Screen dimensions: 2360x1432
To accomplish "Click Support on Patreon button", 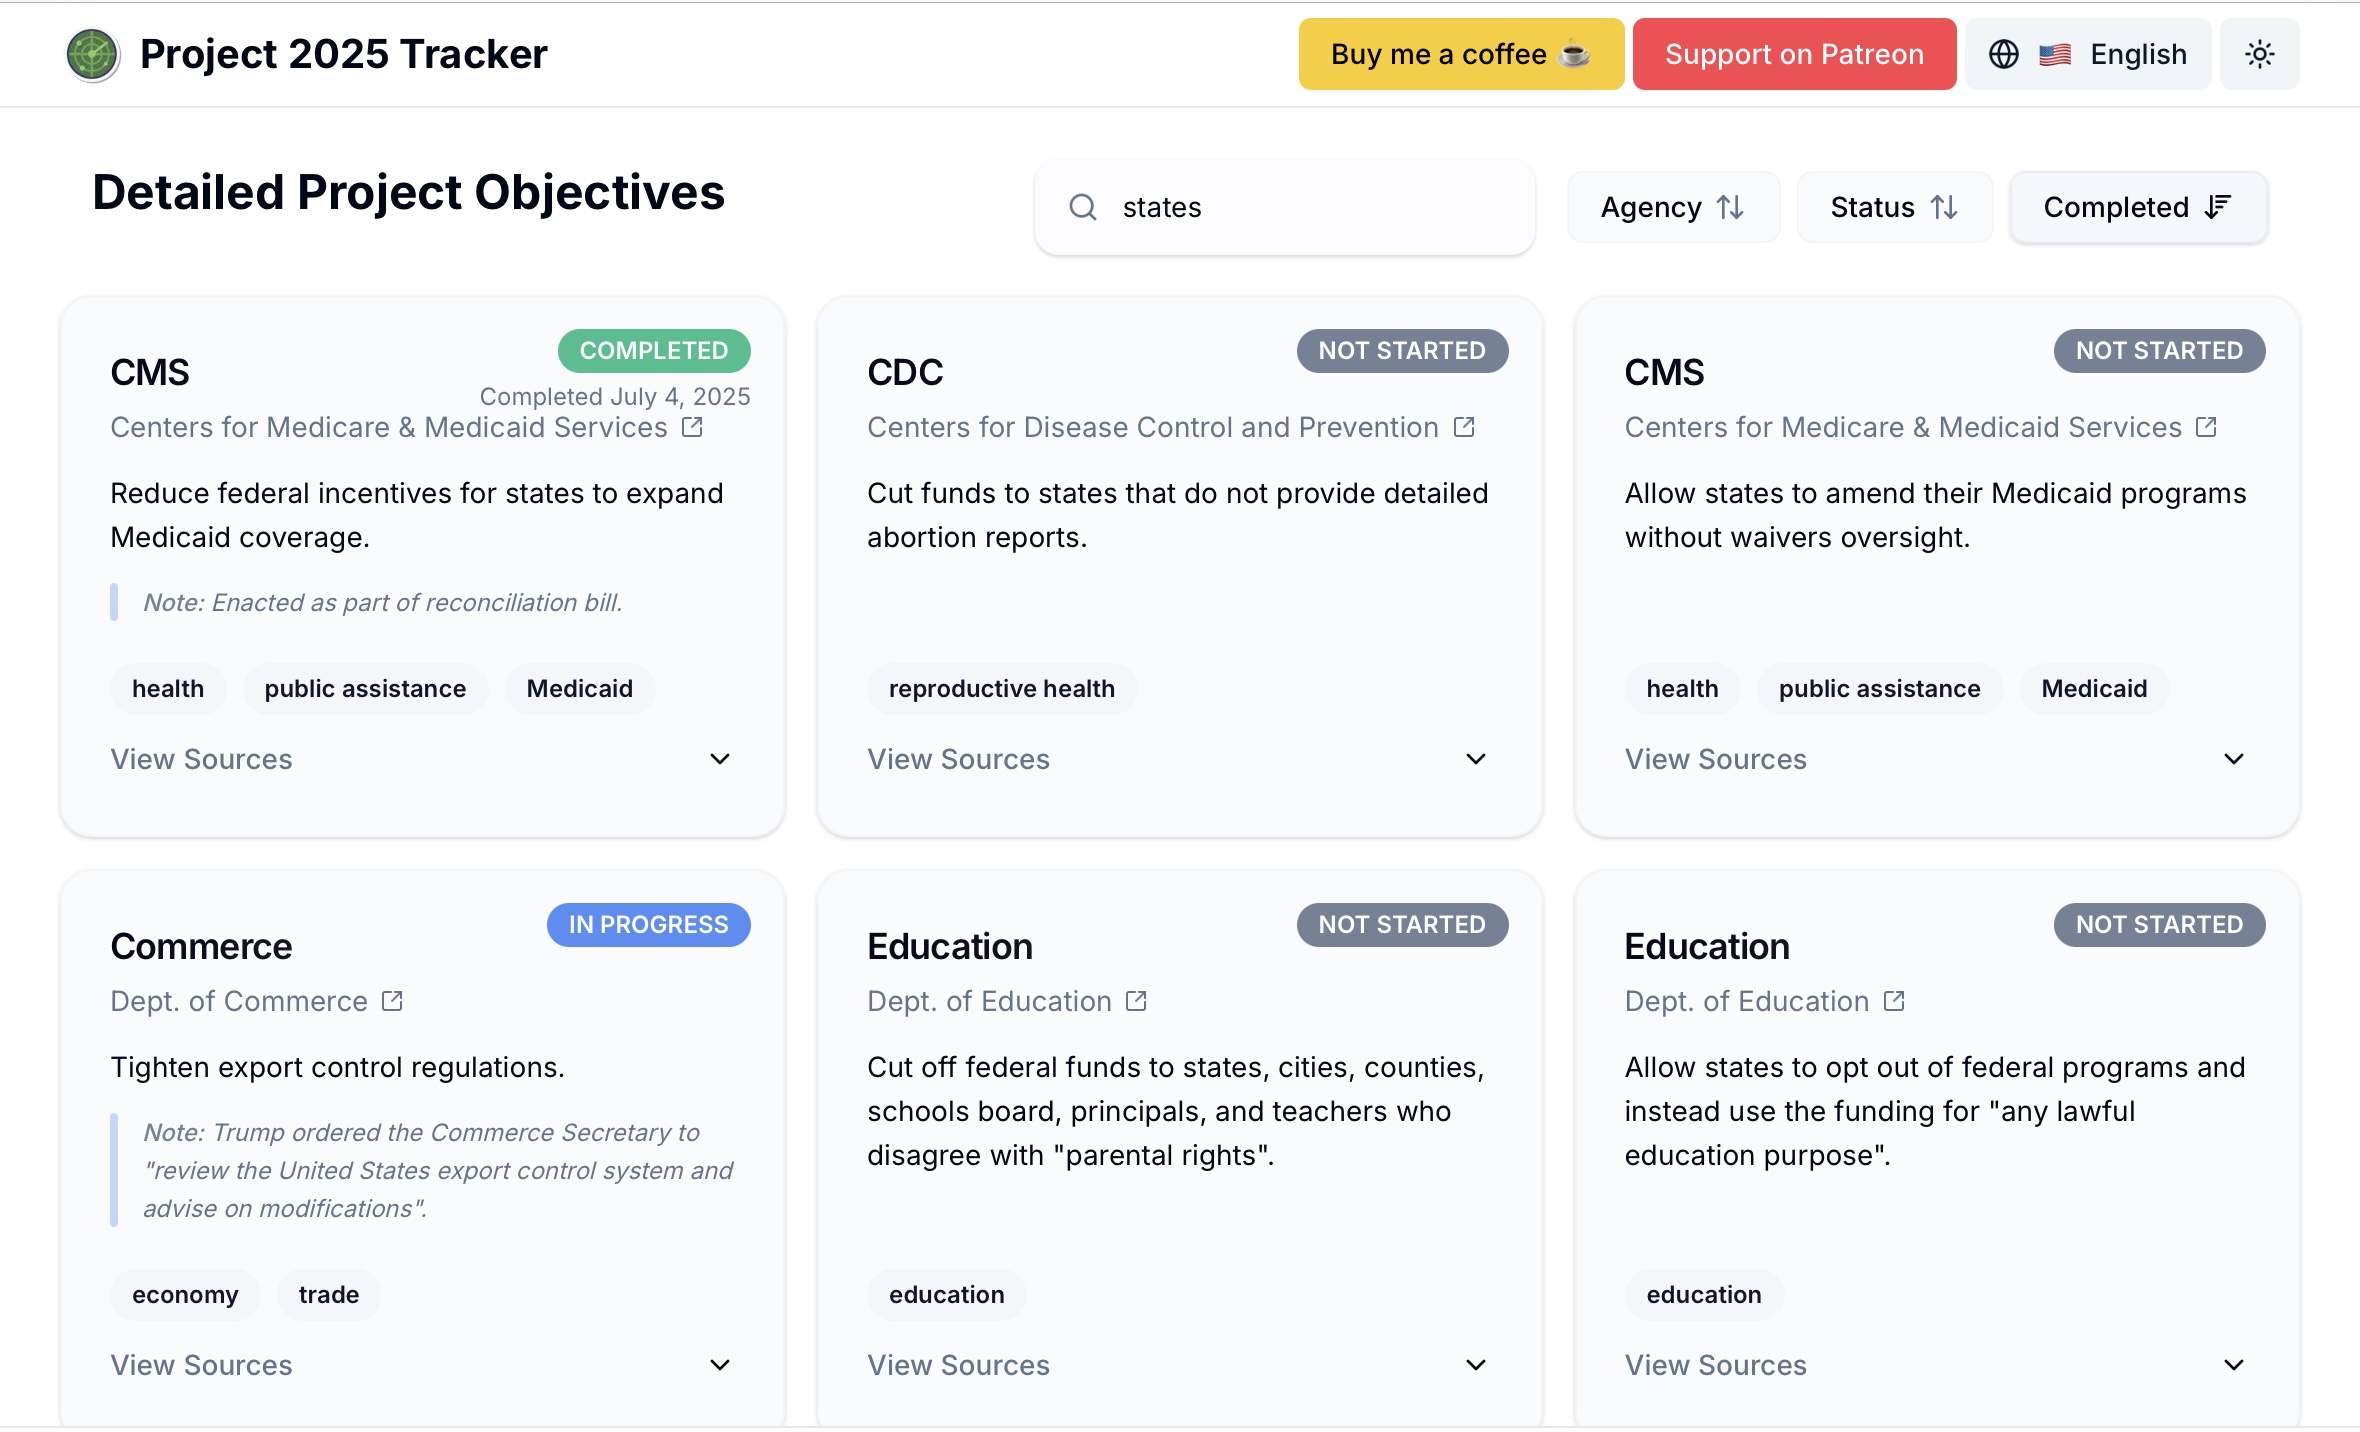I will click(x=1794, y=54).
